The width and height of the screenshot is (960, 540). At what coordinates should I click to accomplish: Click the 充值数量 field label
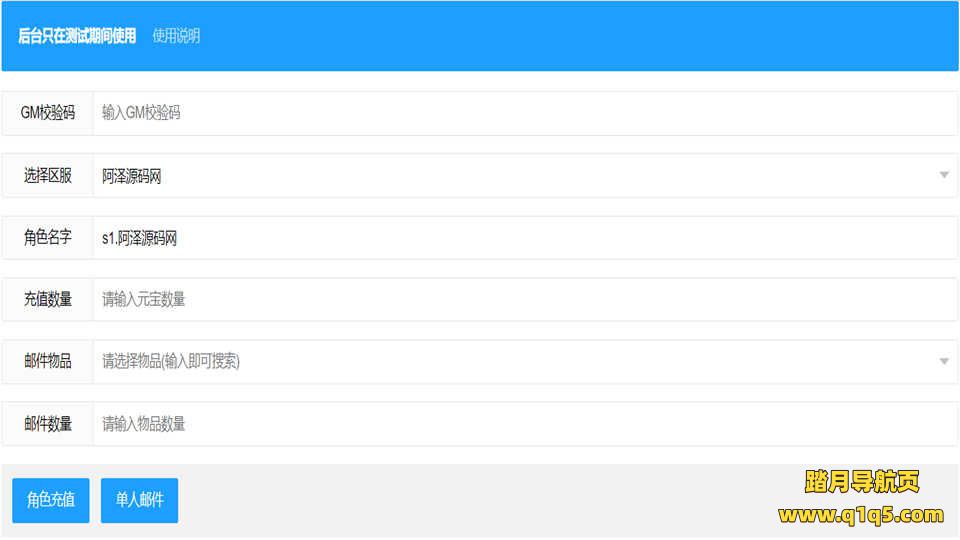48,300
